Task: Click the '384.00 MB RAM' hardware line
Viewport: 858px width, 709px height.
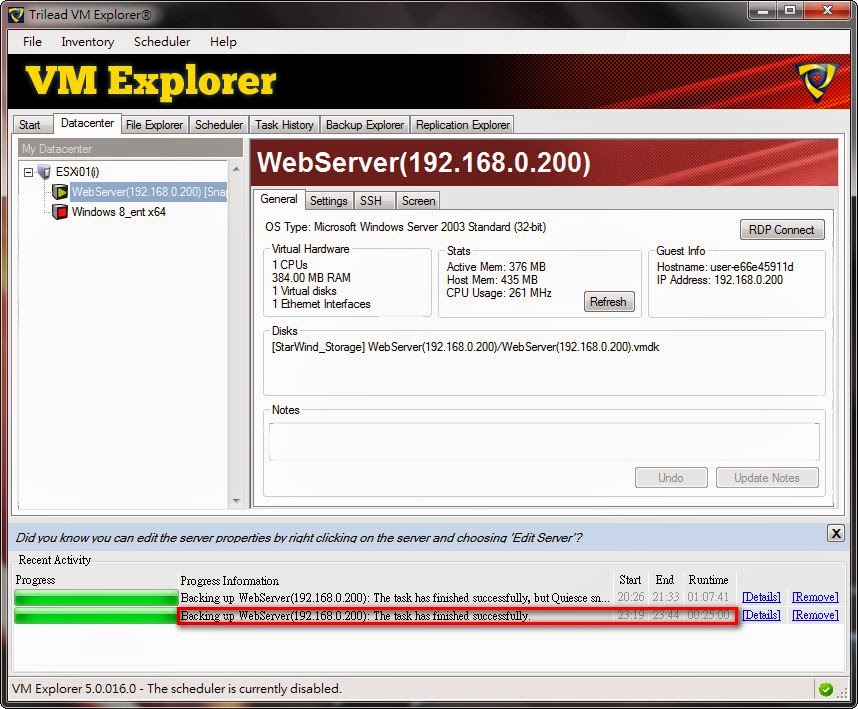Action: pyautogui.click(x=311, y=278)
